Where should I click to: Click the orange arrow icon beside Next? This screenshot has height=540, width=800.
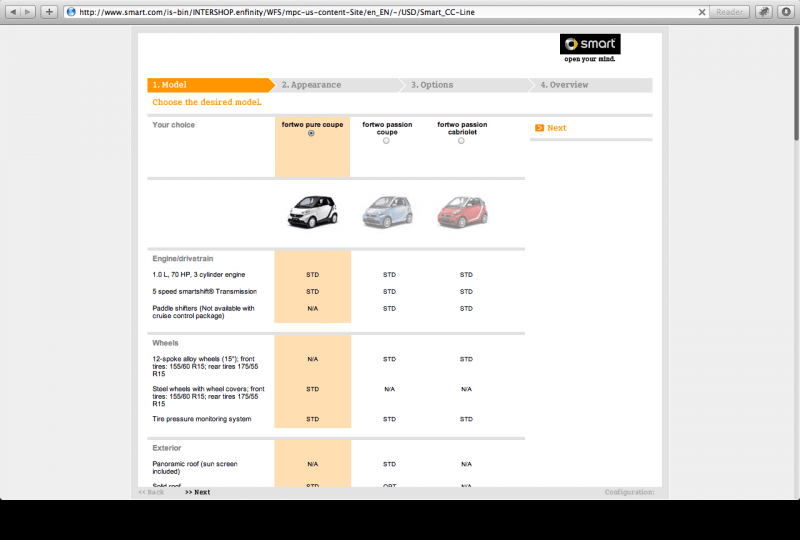pos(539,128)
